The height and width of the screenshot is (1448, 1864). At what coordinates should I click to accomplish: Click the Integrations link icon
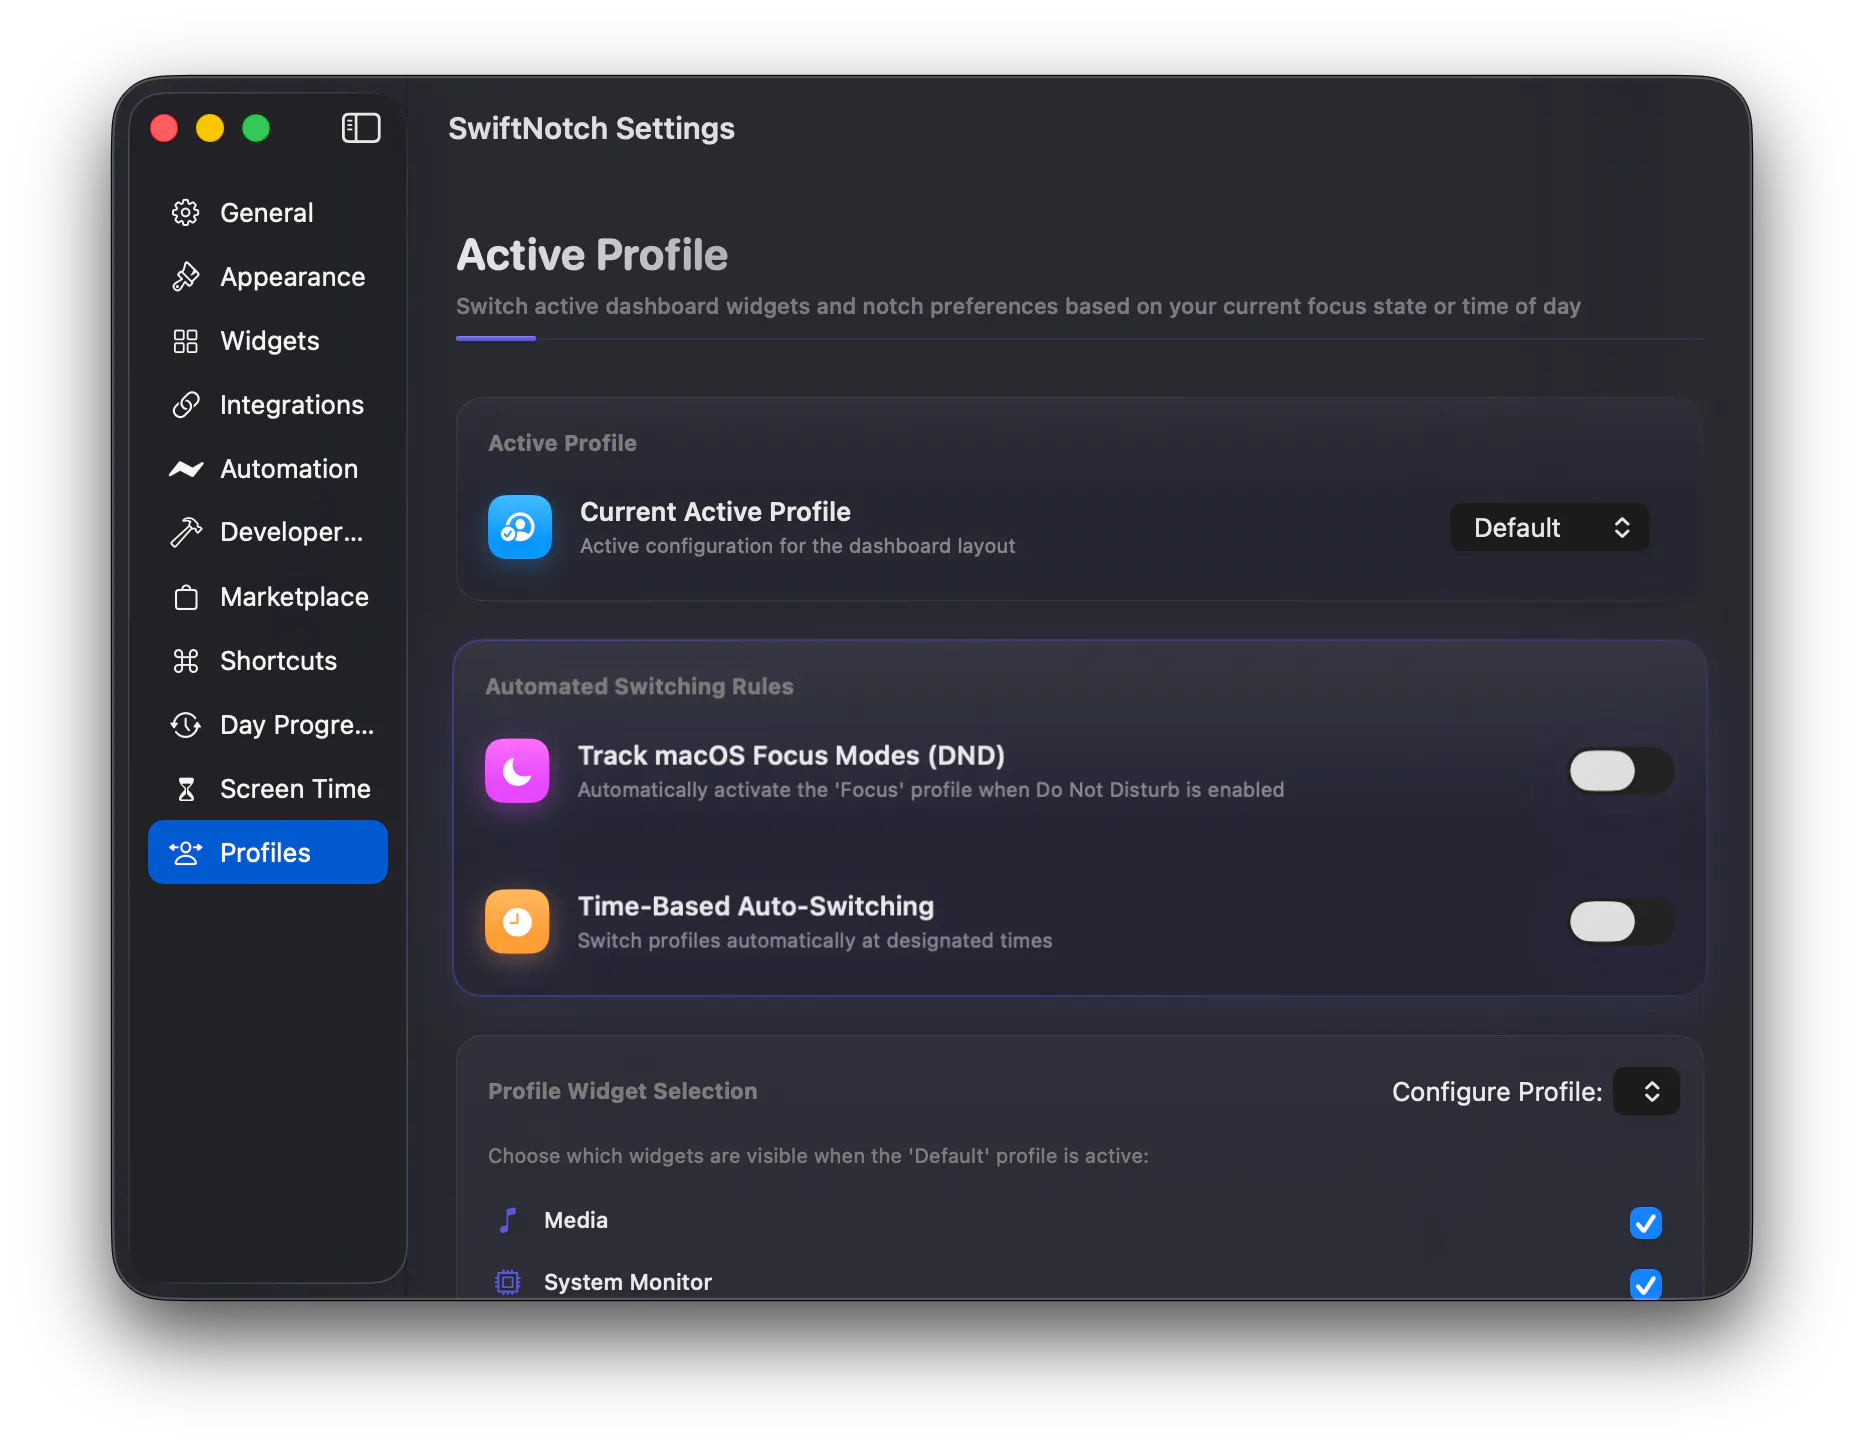186,405
